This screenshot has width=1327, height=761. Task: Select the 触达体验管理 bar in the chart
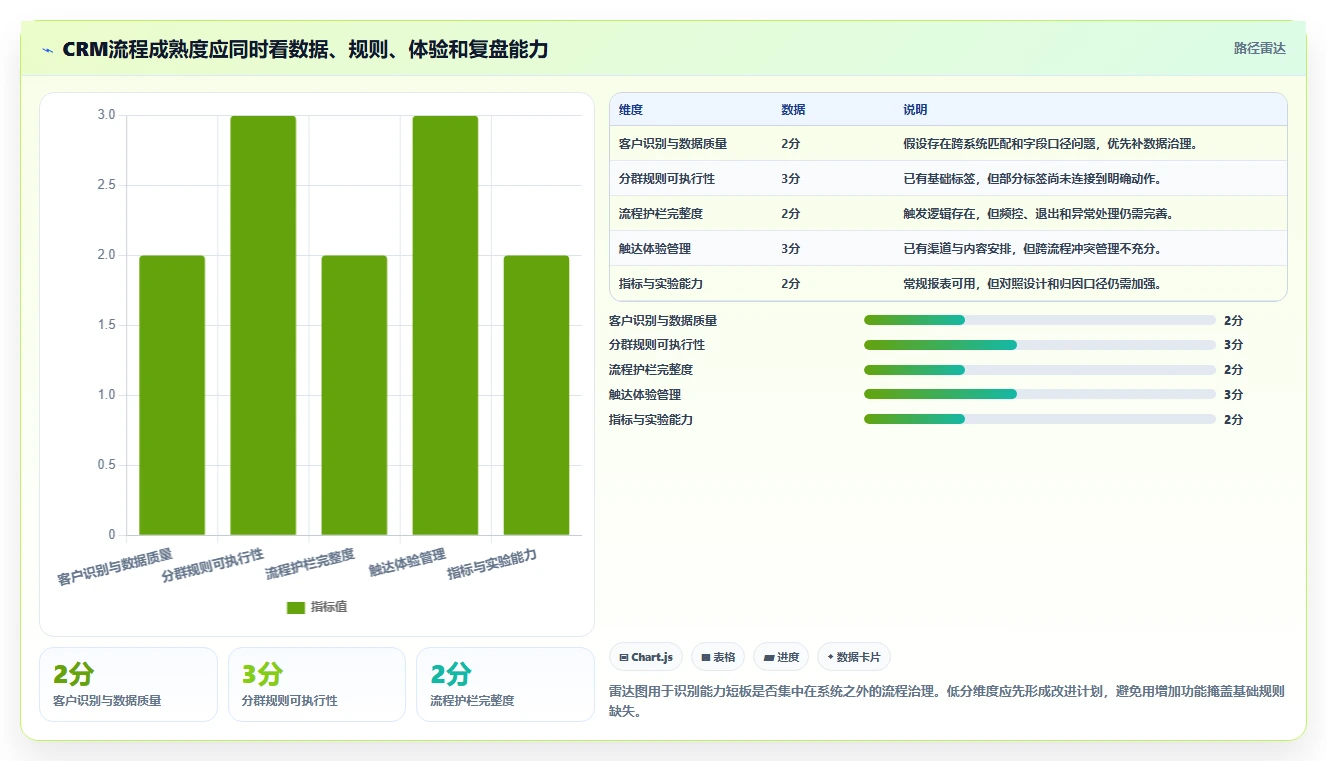445,325
